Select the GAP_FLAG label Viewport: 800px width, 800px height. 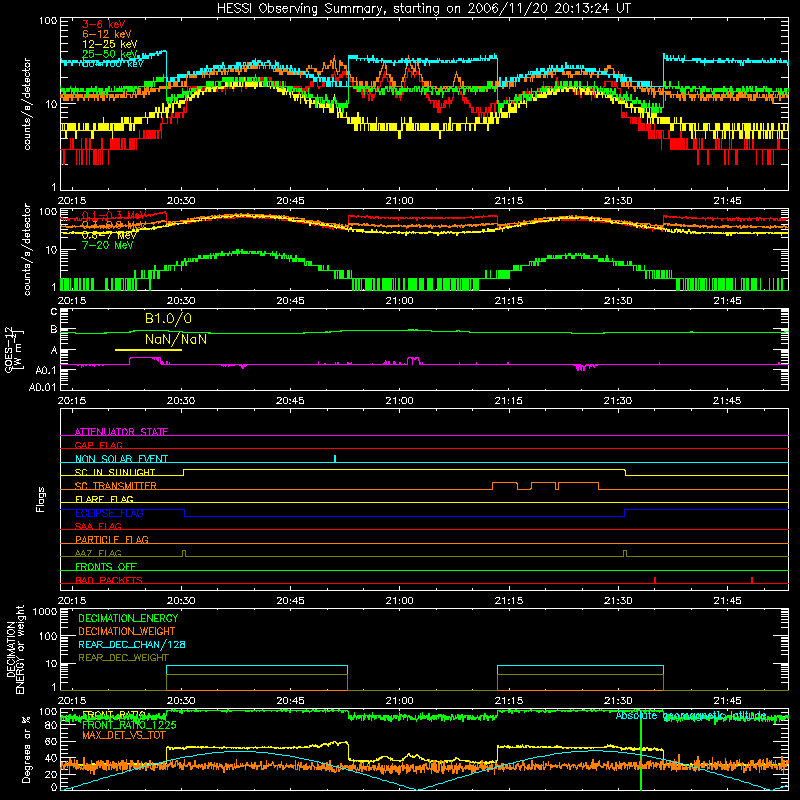pyautogui.click(x=98, y=445)
